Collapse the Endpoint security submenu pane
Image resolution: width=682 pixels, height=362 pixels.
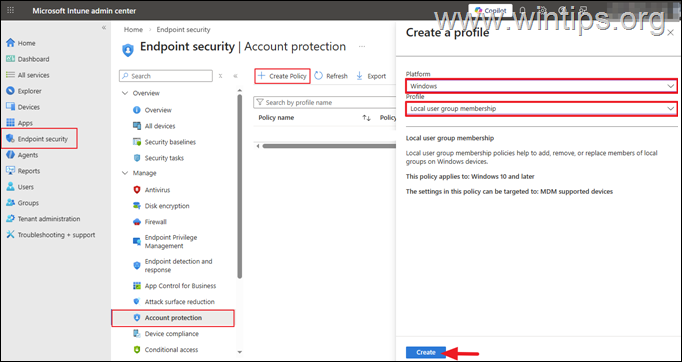click(235, 76)
